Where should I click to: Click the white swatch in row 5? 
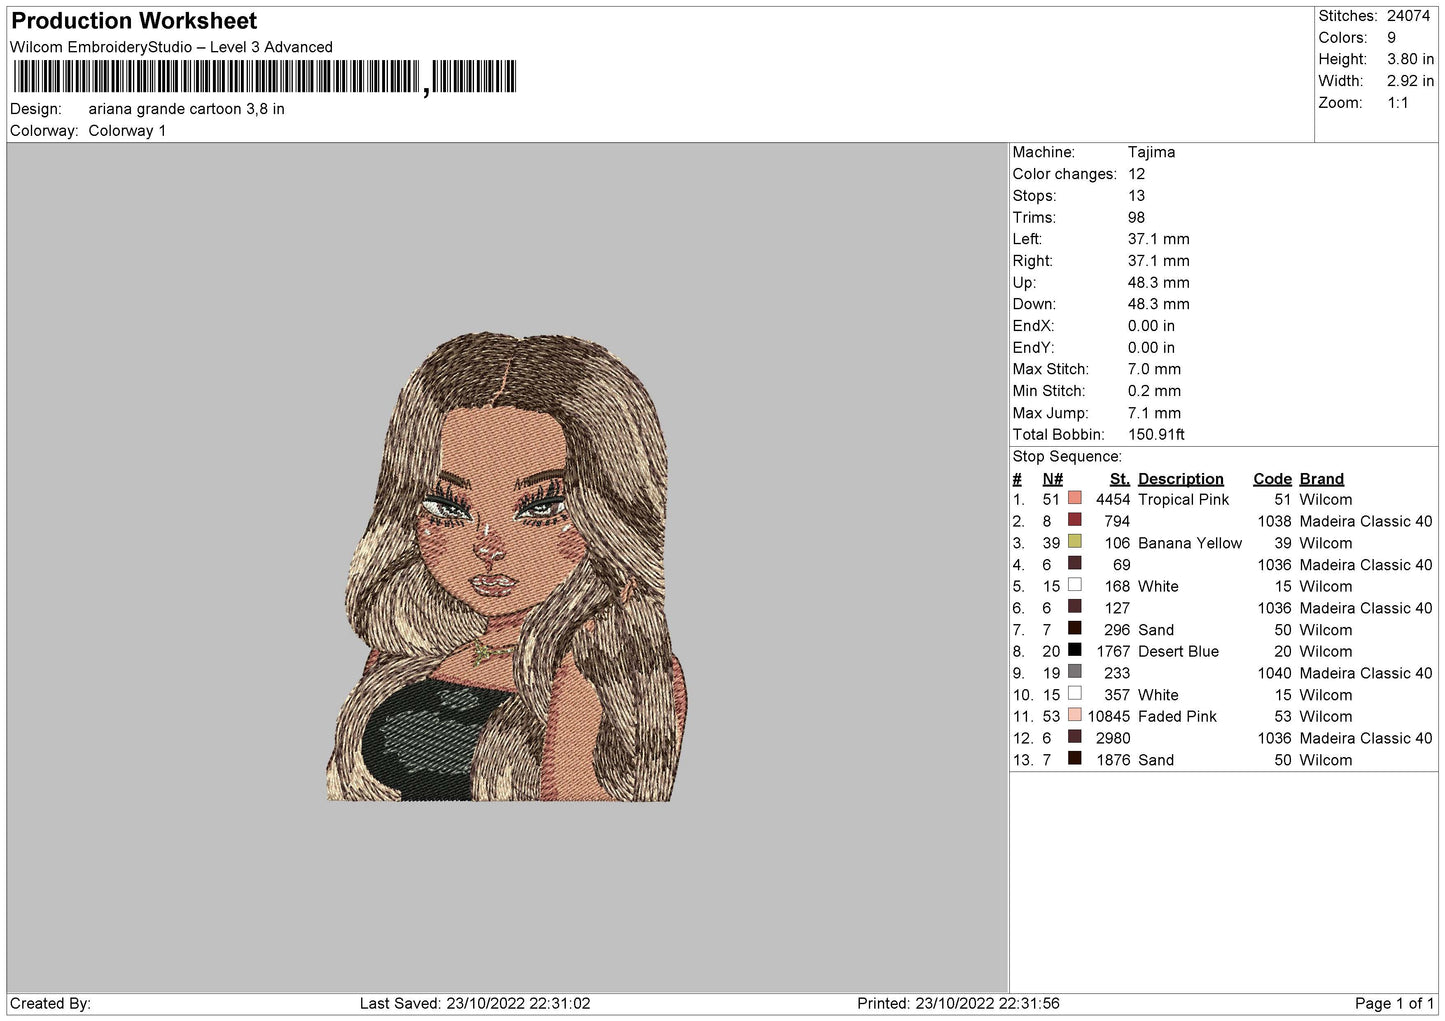pos(1075,585)
